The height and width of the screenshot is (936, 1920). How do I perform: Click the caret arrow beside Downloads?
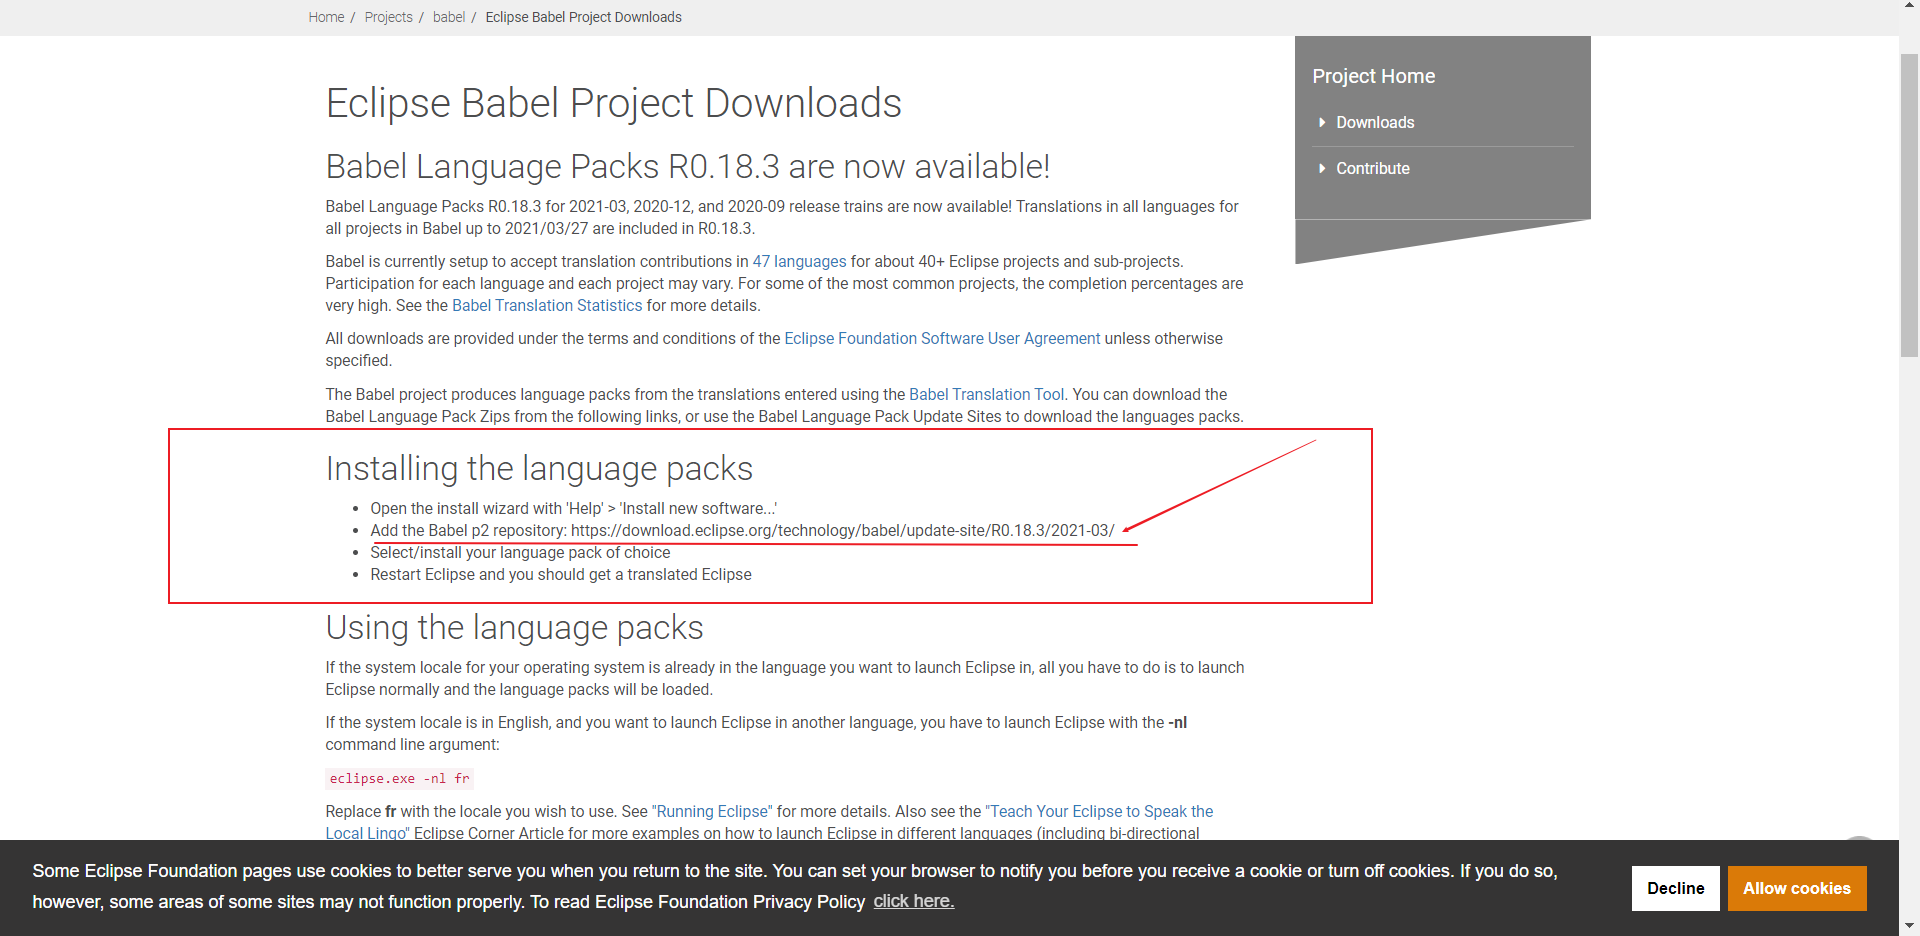[x=1322, y=122]
